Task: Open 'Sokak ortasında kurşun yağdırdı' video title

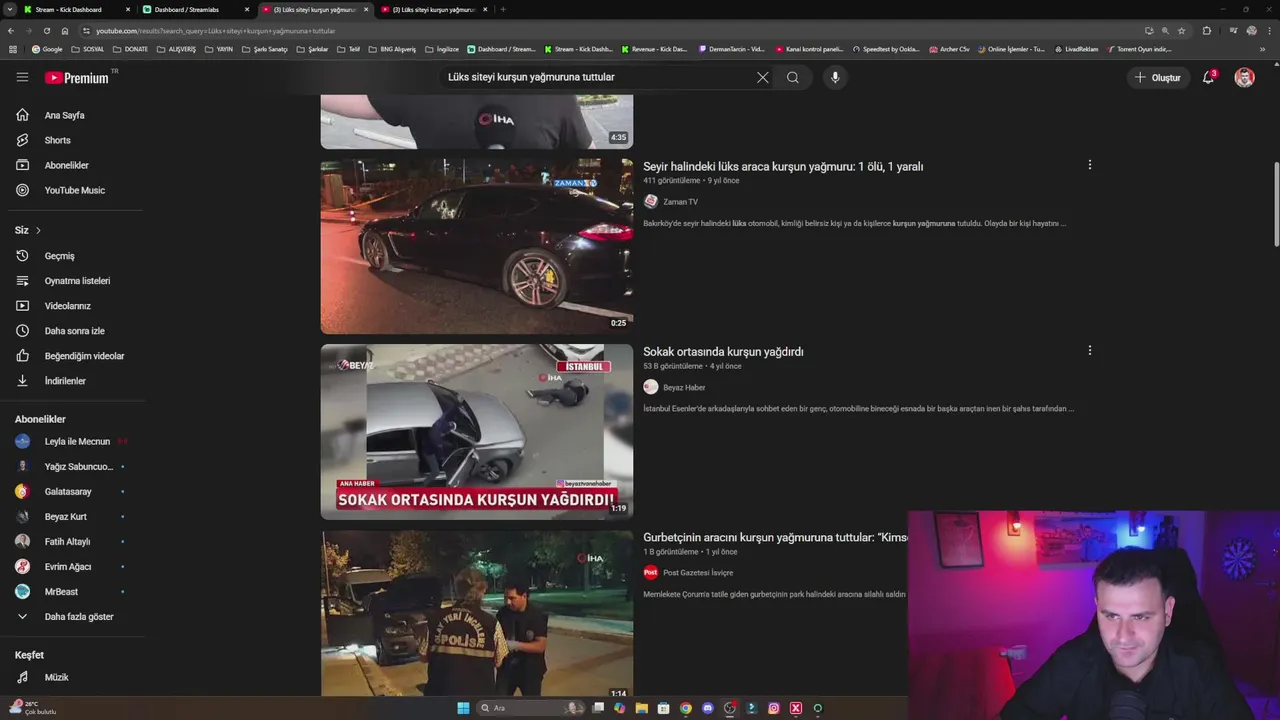Action: pyautogui.click(x=723, y=352)
